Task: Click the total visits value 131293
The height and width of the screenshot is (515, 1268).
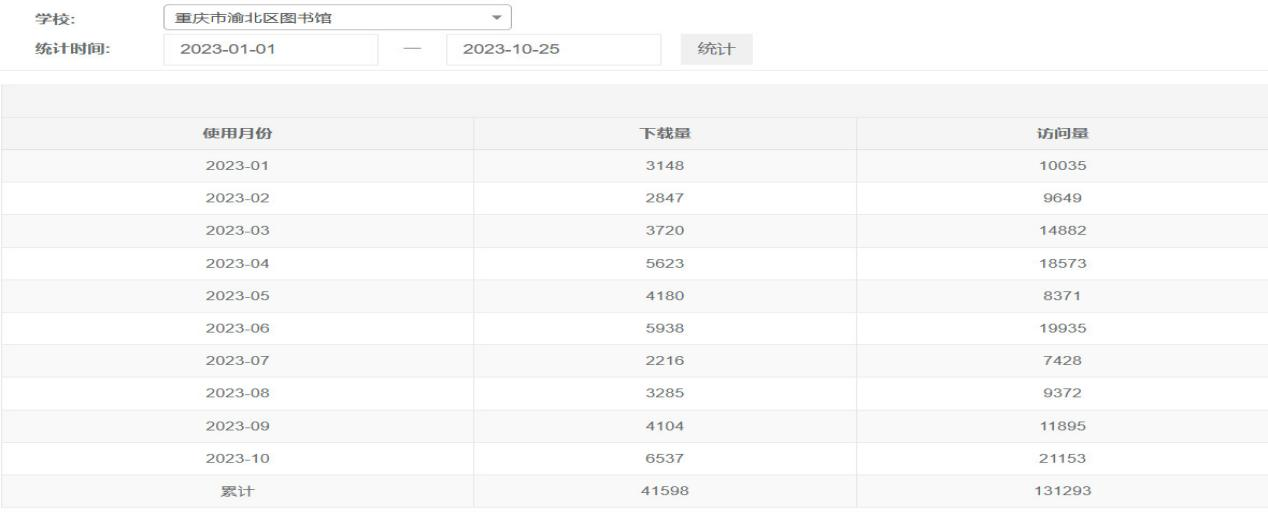Action: pos(1062,491)
